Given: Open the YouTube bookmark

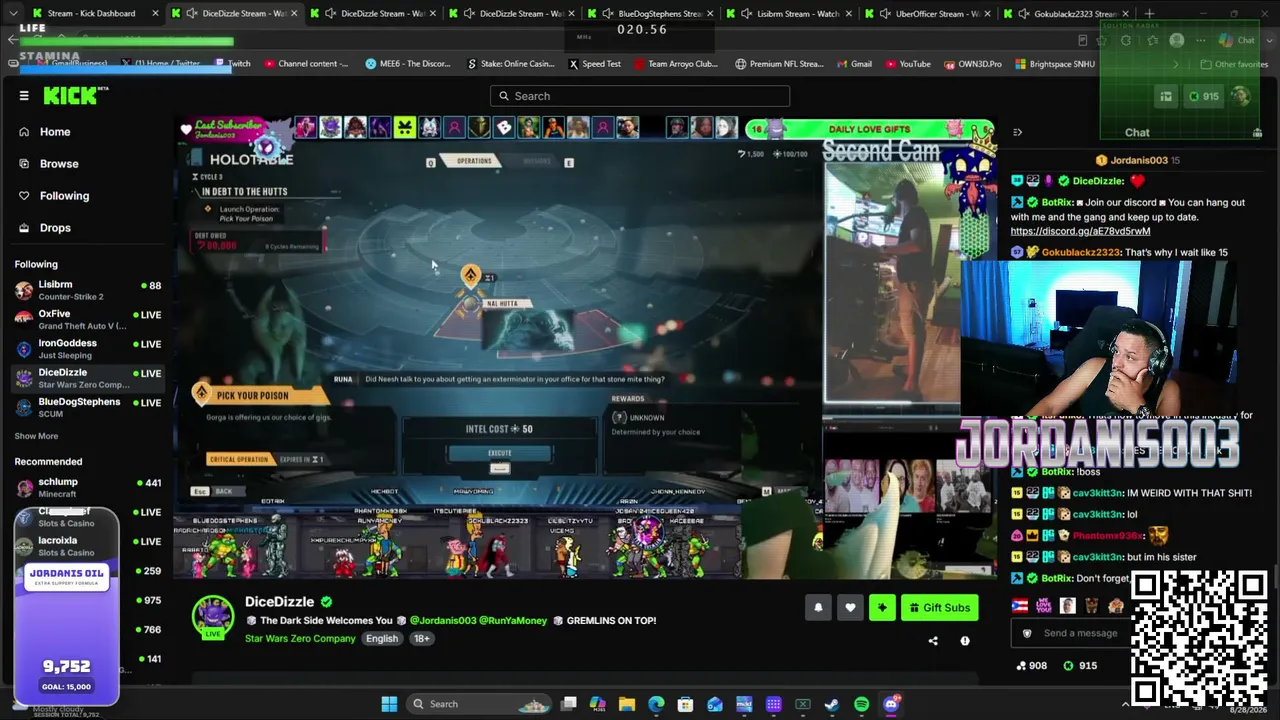Looking at the screenshot, I should tap(907, 64).
